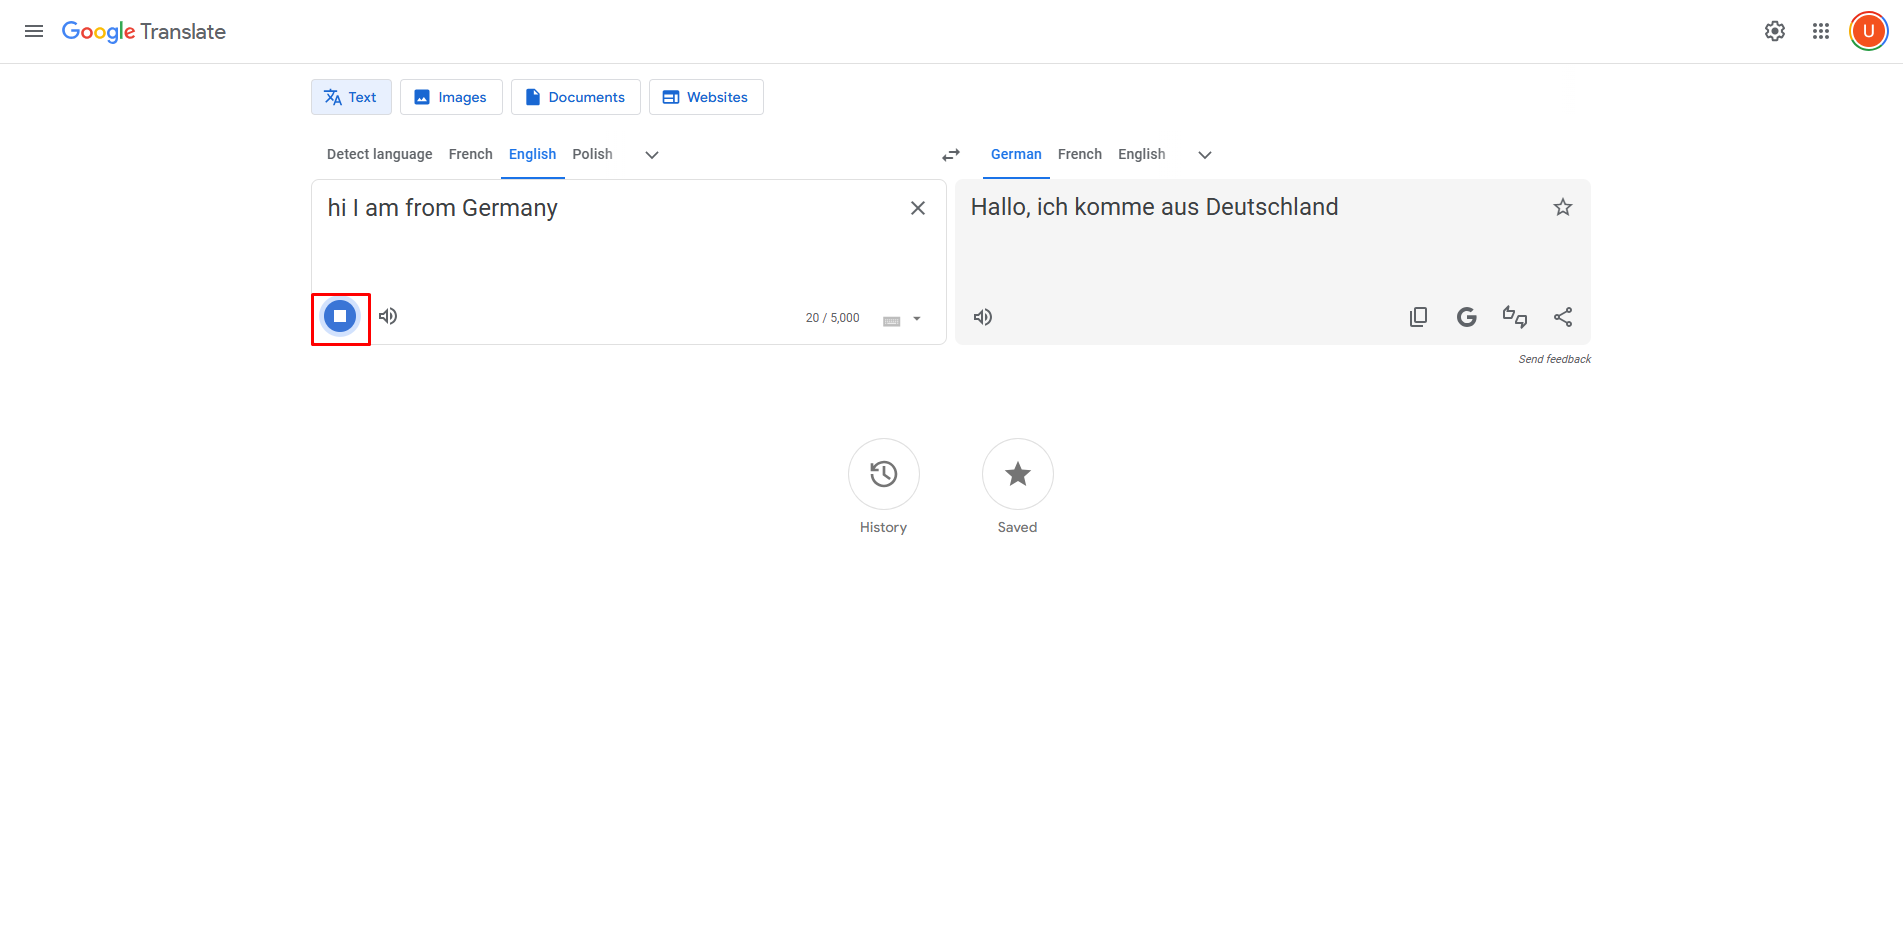Save translation by starring it
Viewport: 1903px width, 943px height.
point(1562,207)
